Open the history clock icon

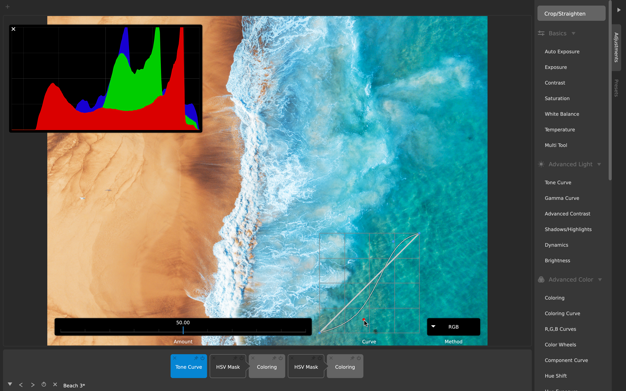[x=44, y=385]
